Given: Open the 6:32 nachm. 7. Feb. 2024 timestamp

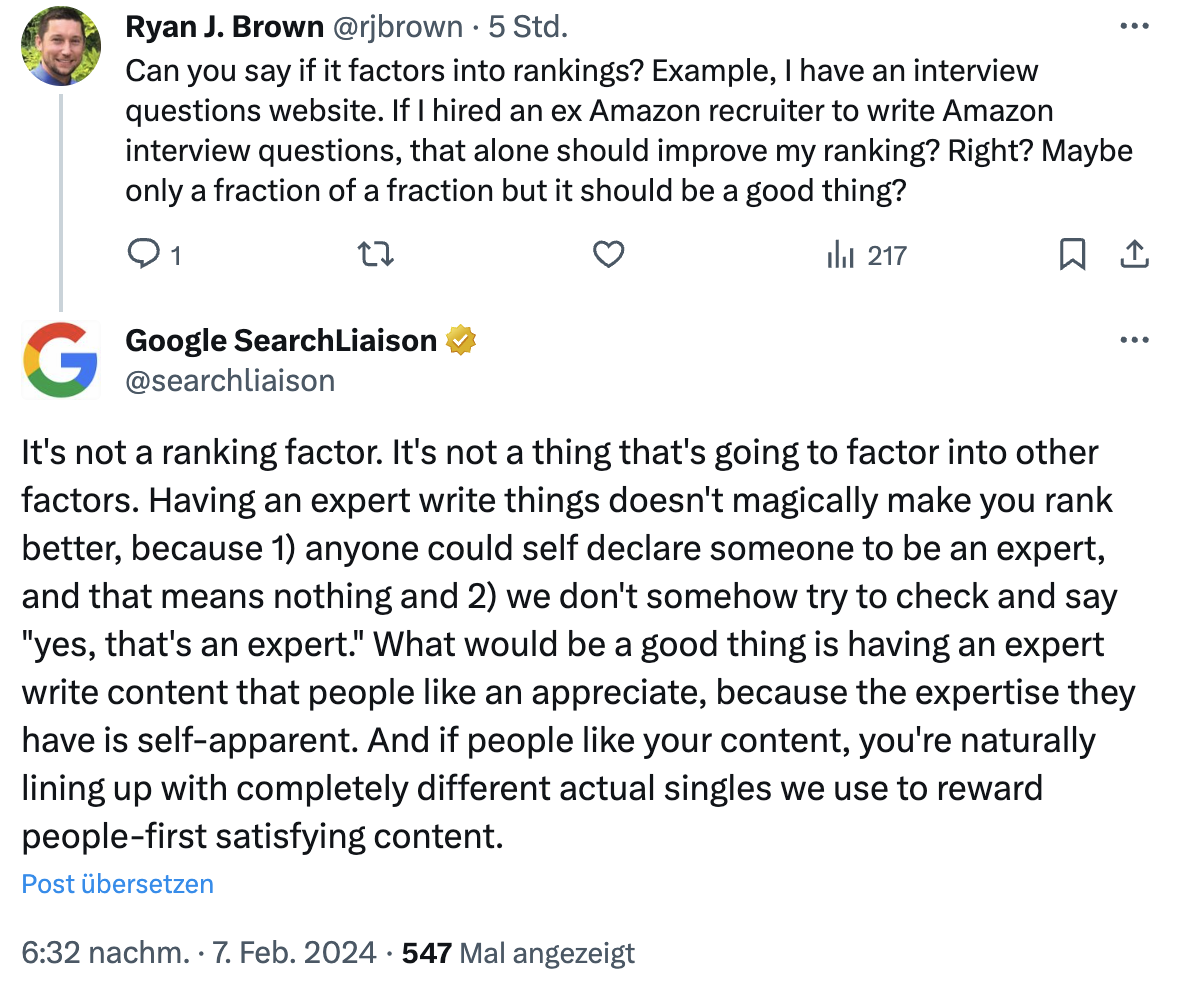Looking at the screenshot, I should tap(198, 953).
